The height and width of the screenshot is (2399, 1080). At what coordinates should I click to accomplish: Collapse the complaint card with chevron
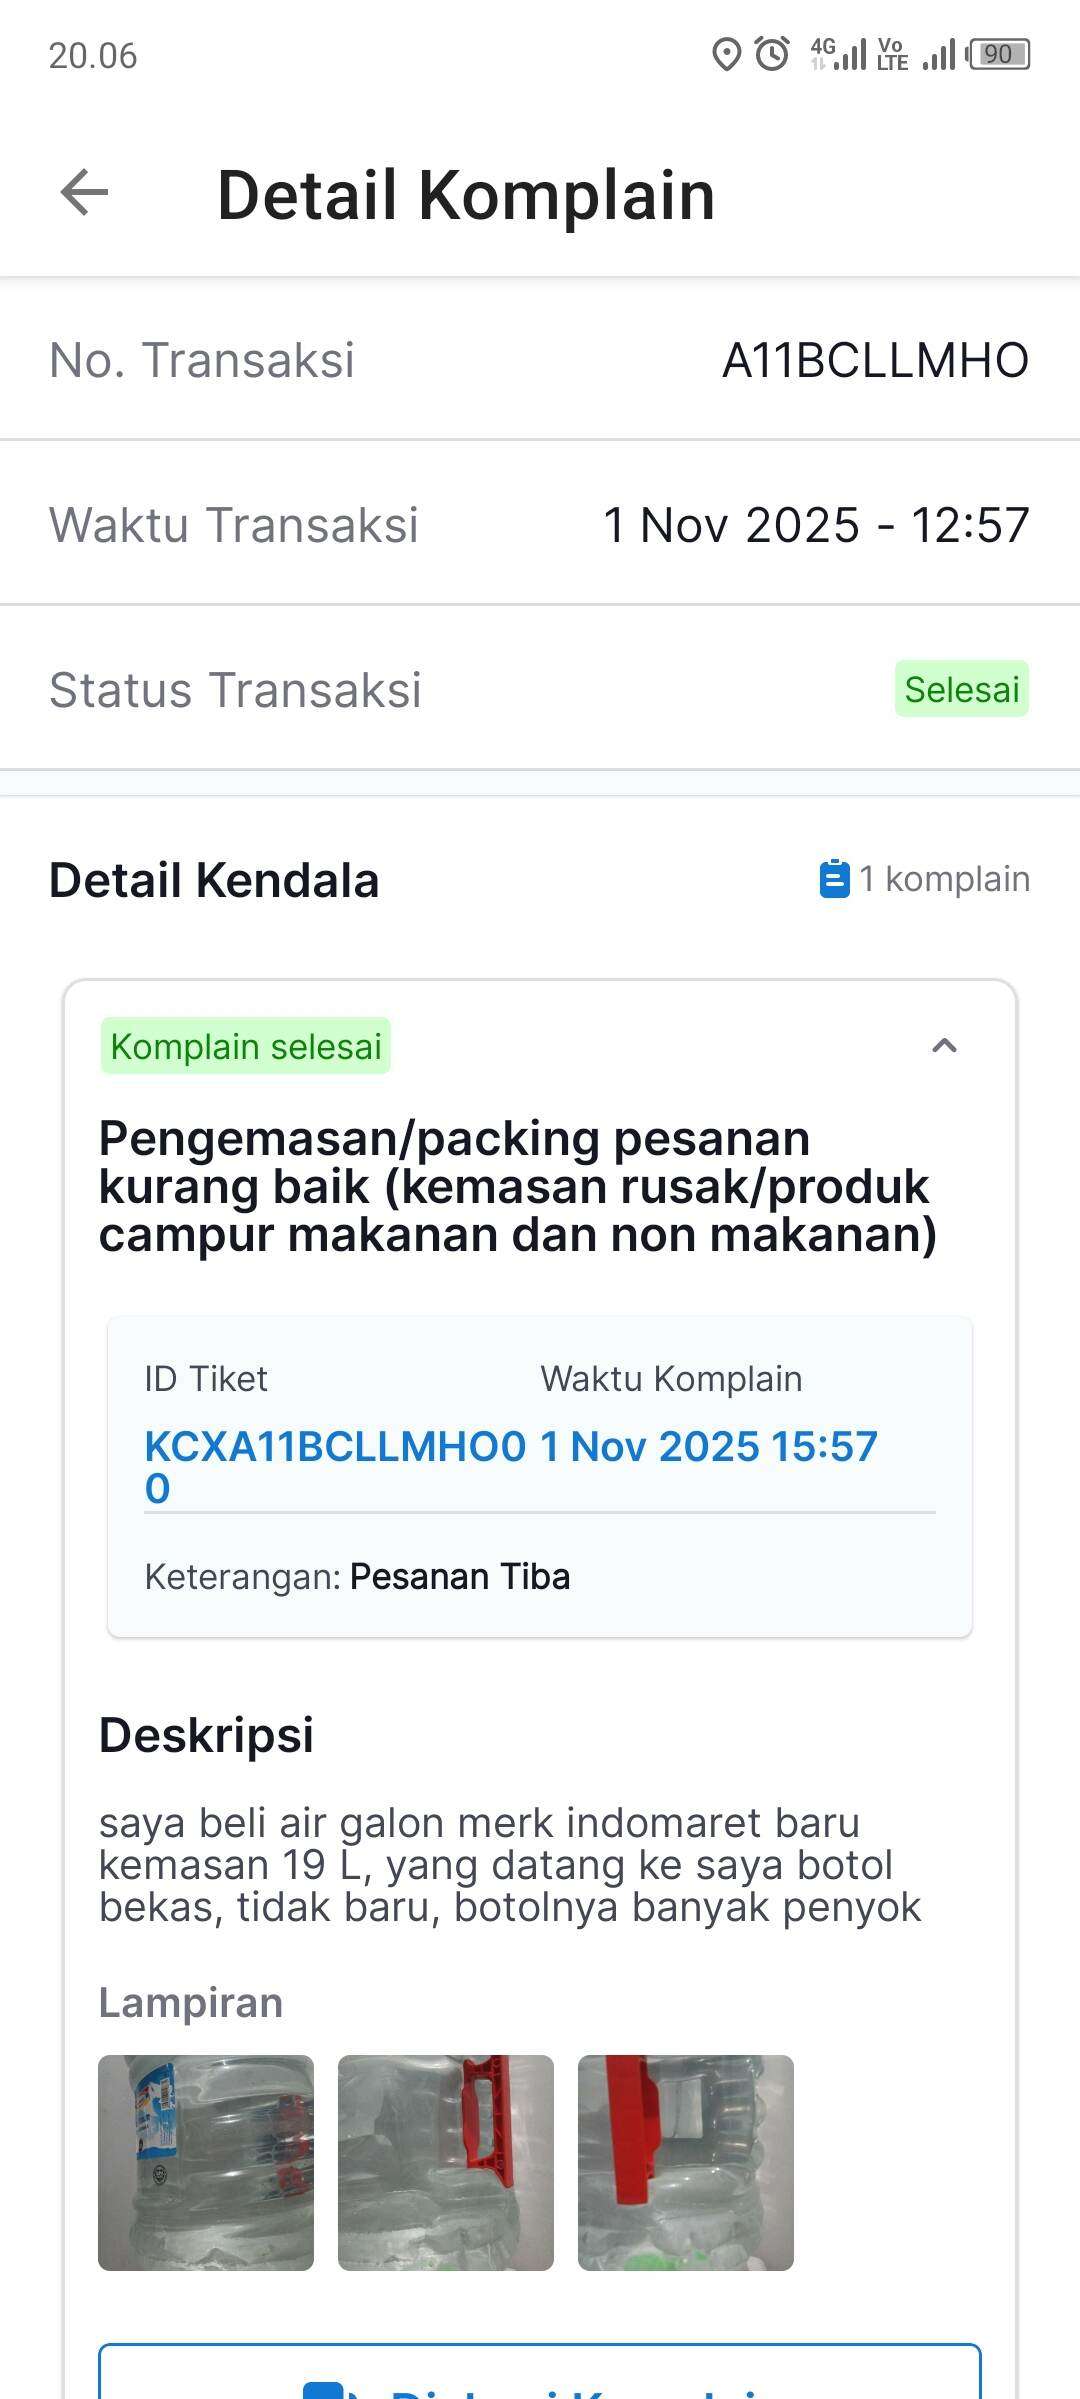pos(944,1046)
